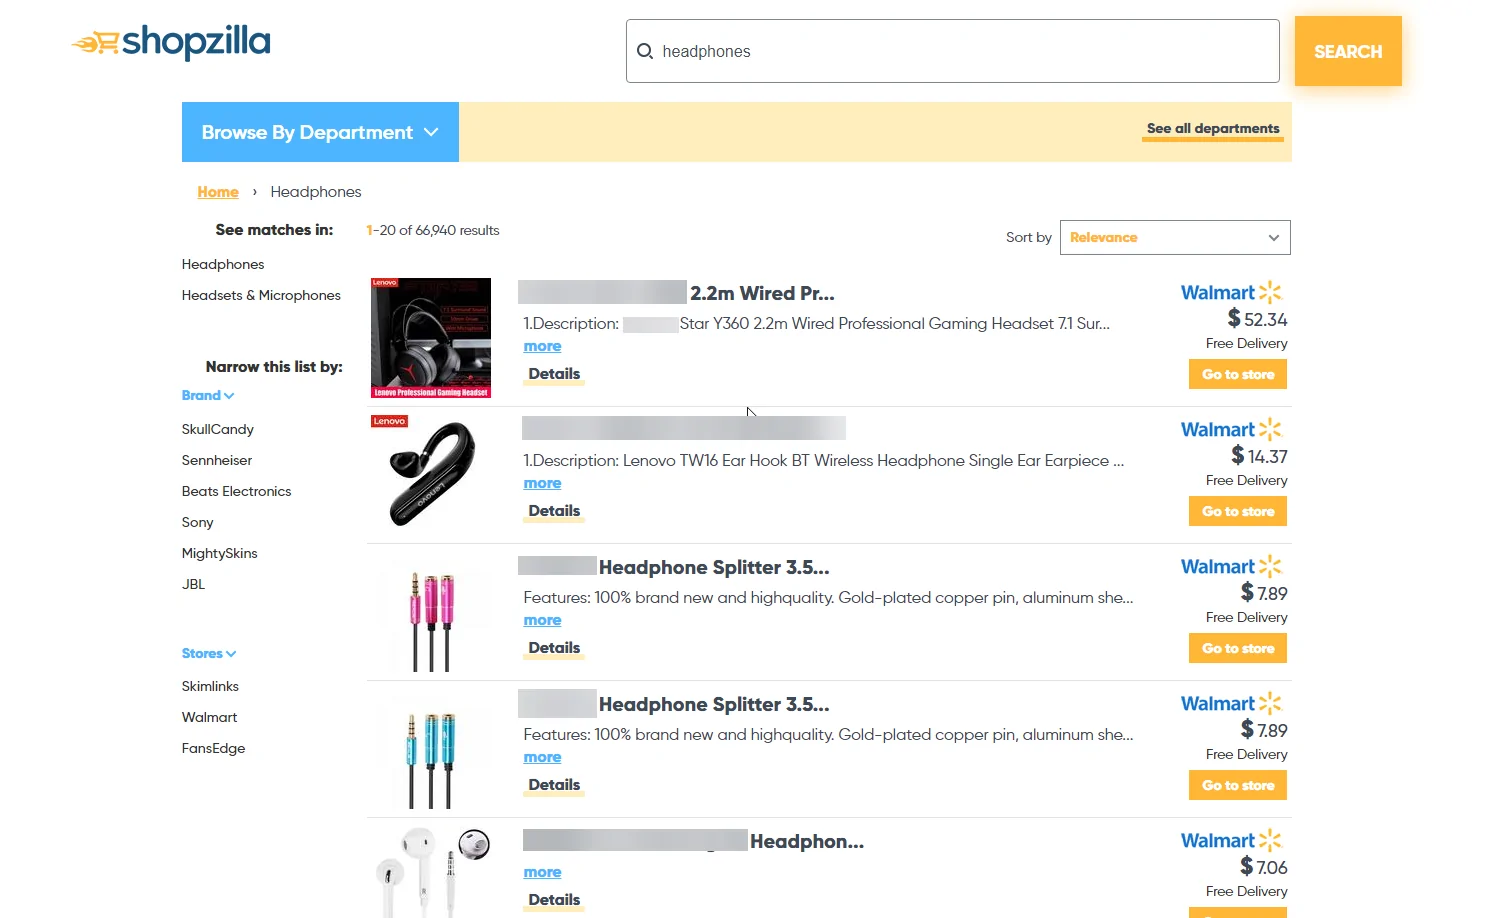
Task: Click the orange SEARCH button
Action: pos(1347,51)
